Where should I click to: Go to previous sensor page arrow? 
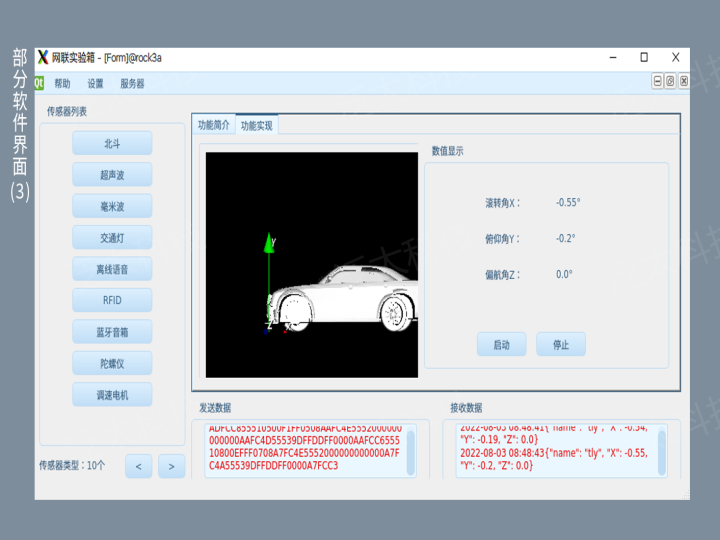click(x=139, y=466)
